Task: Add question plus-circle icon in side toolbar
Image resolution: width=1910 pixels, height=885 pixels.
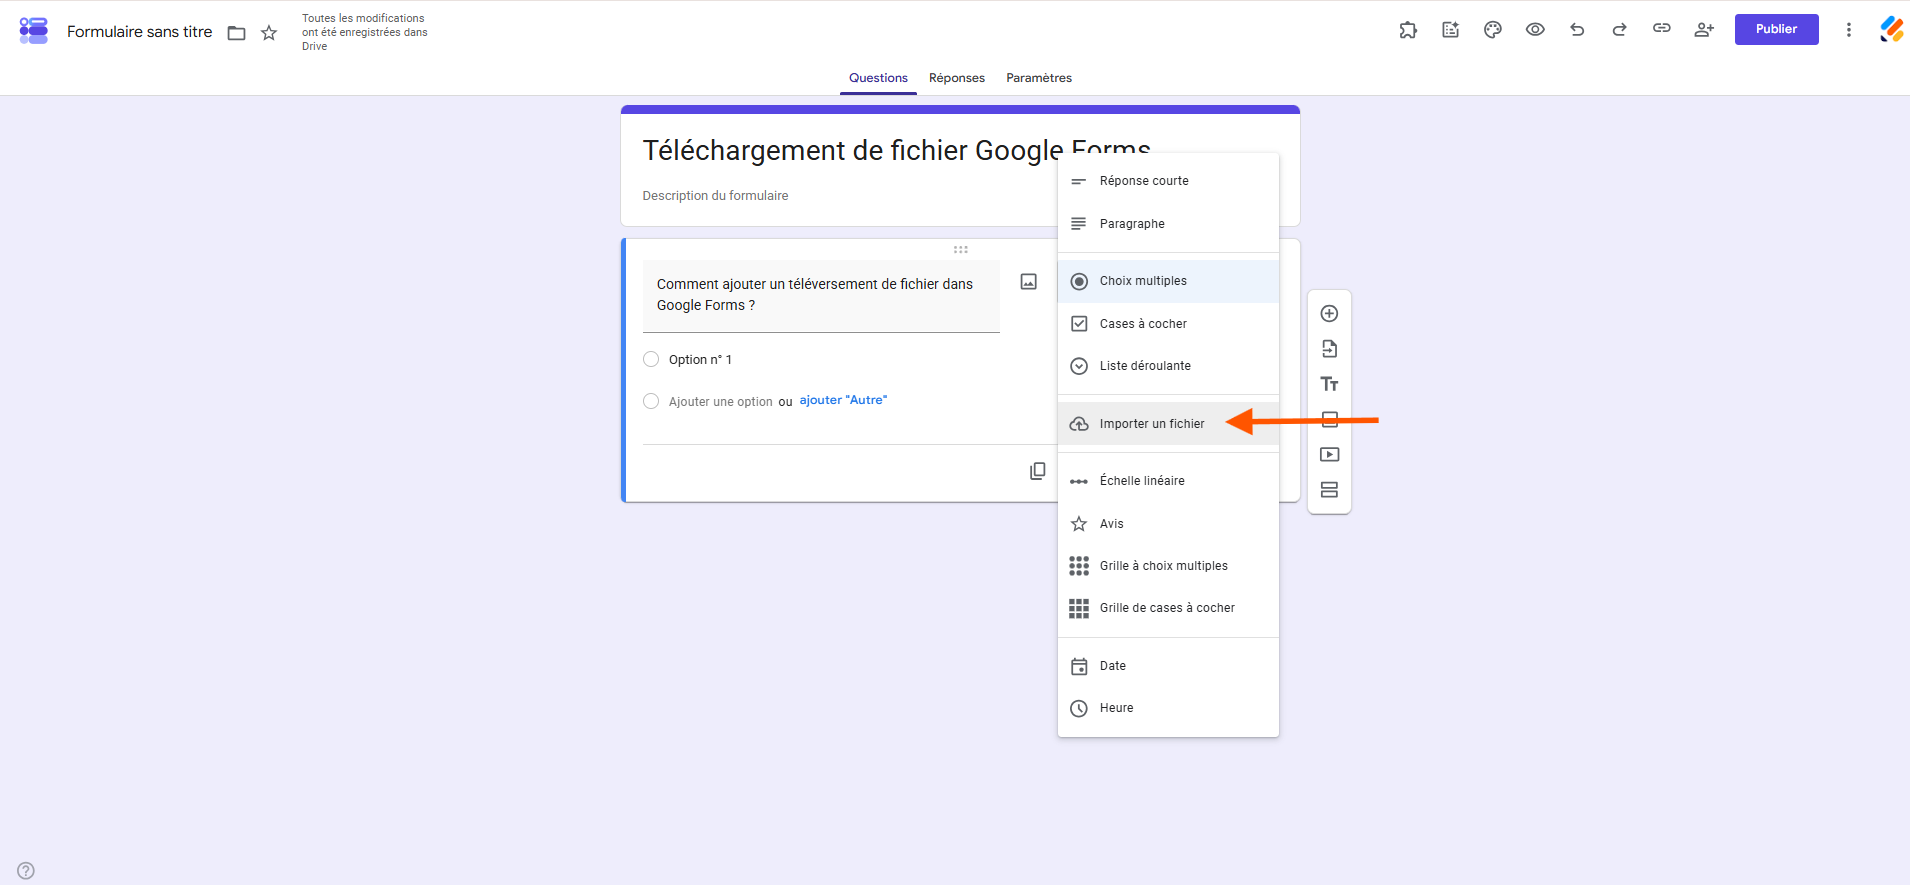Action: [1329, 314]
